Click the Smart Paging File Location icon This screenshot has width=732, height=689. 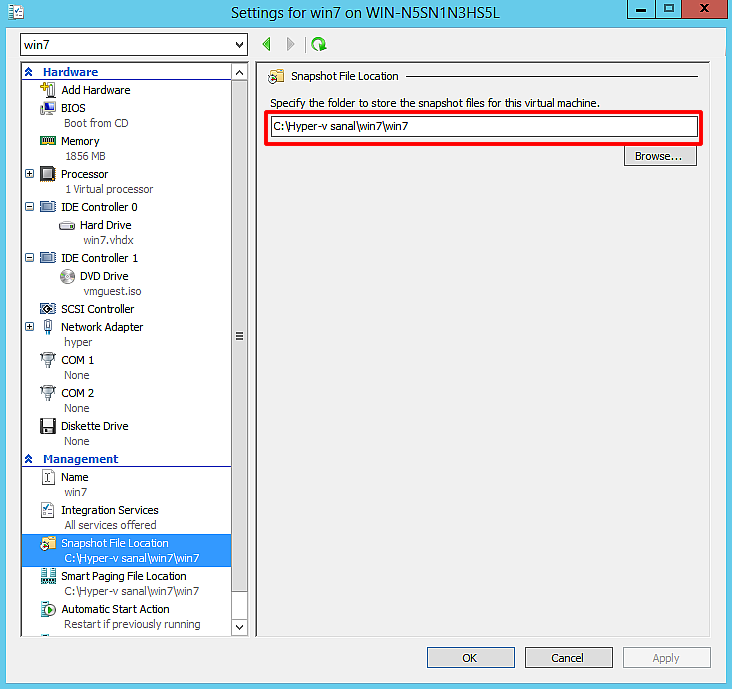48,576
